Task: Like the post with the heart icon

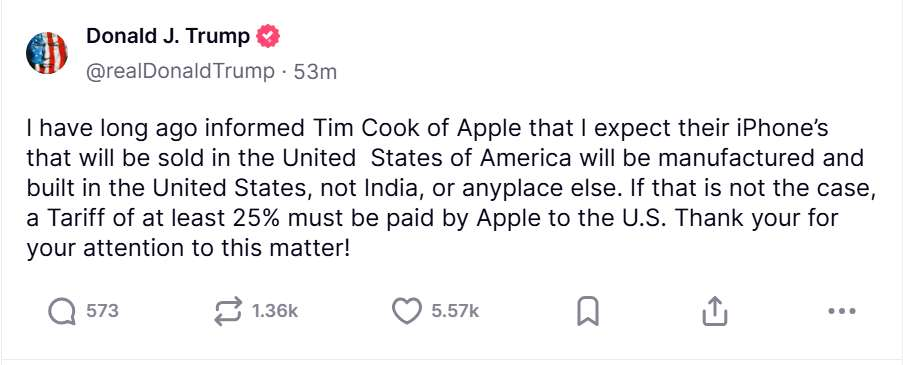Action: [407, 311]
